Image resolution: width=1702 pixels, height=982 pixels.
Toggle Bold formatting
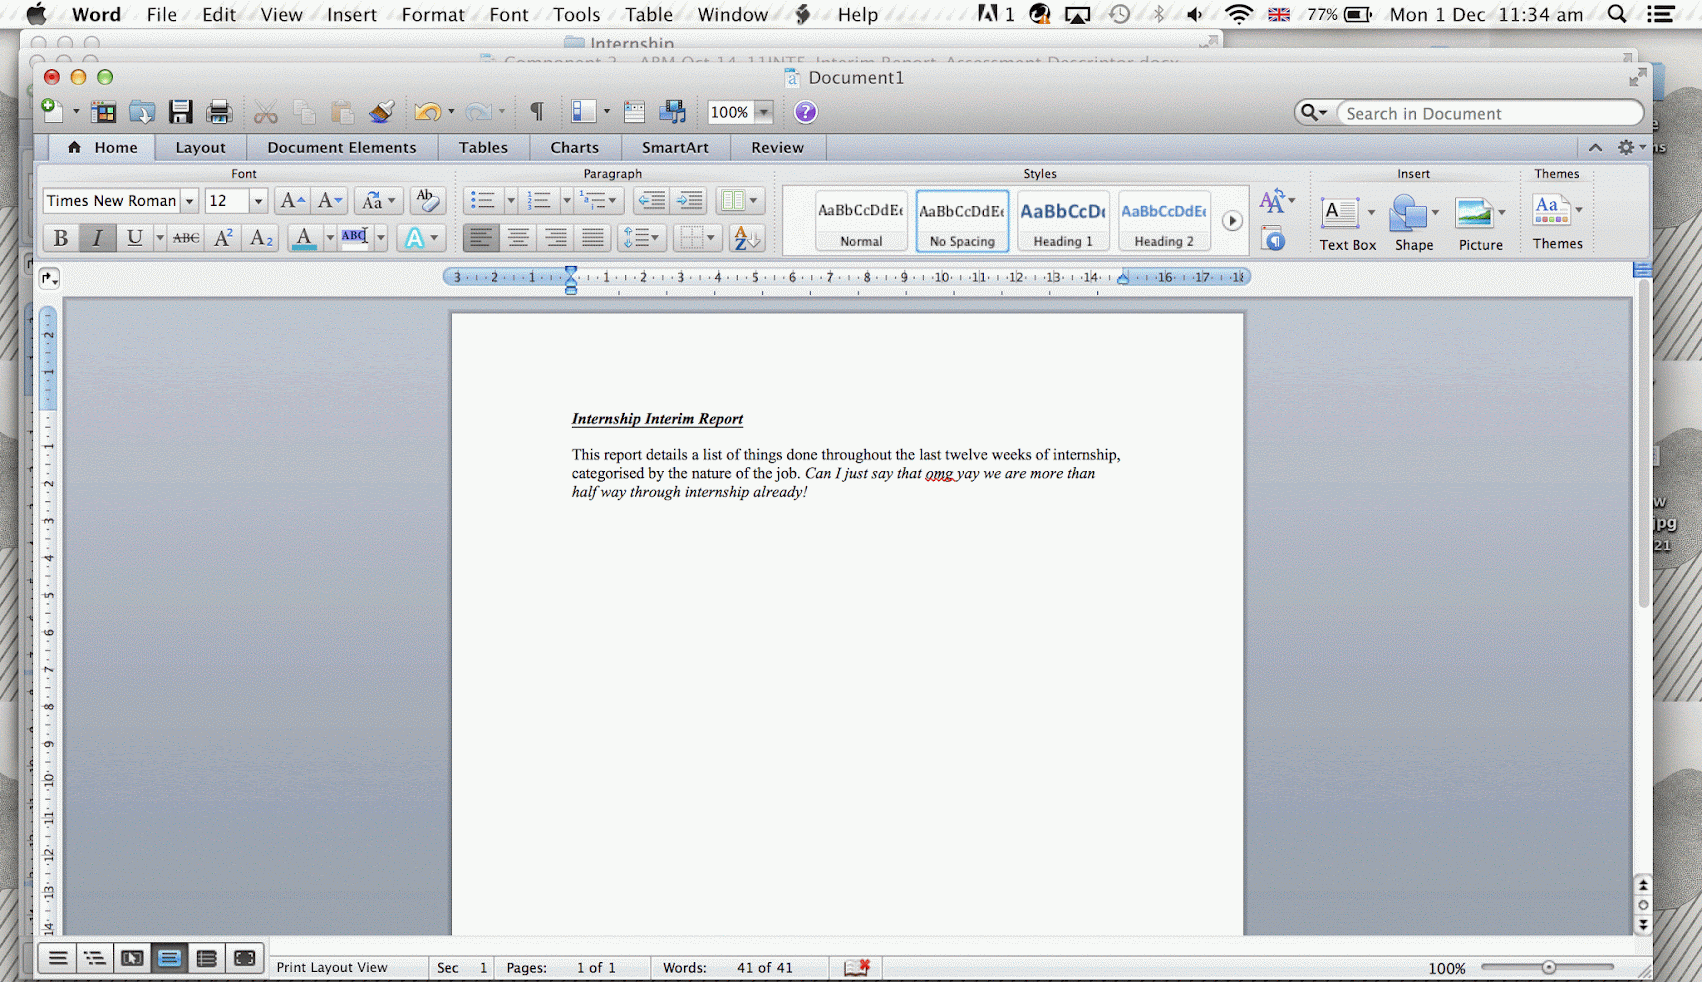pyautogui.click(x=60, y=238)
